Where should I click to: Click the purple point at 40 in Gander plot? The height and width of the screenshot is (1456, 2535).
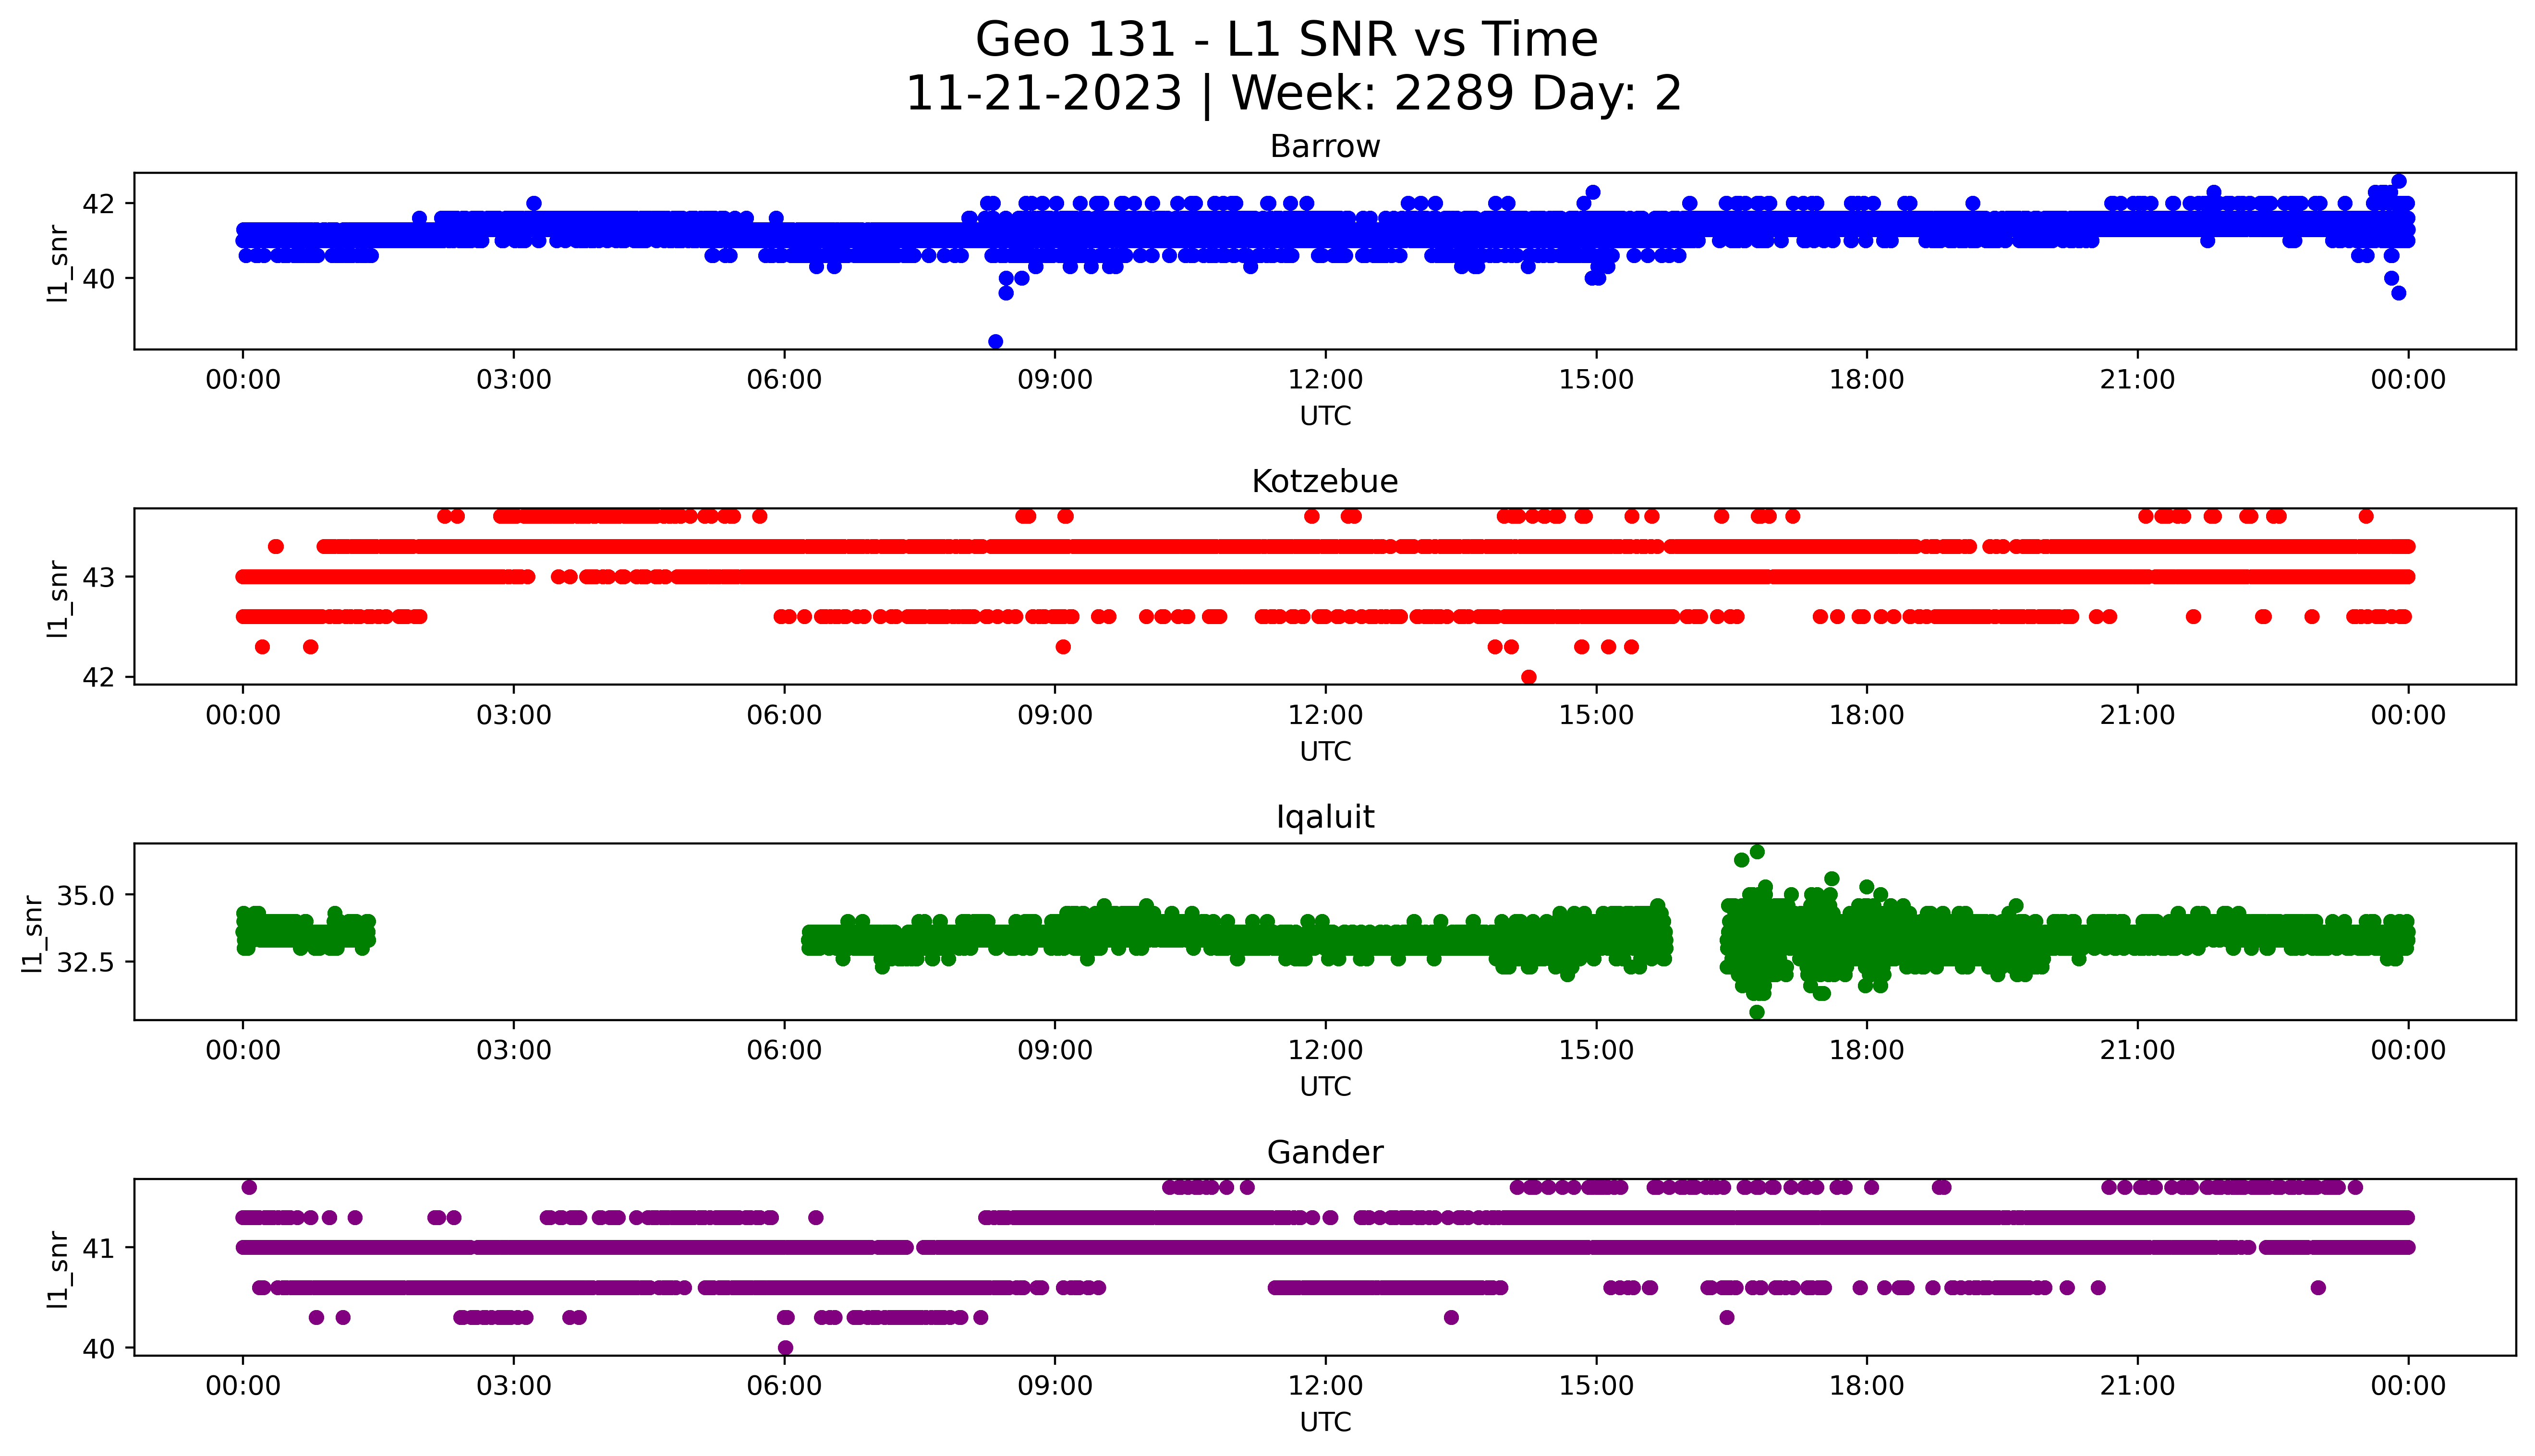785,1348
